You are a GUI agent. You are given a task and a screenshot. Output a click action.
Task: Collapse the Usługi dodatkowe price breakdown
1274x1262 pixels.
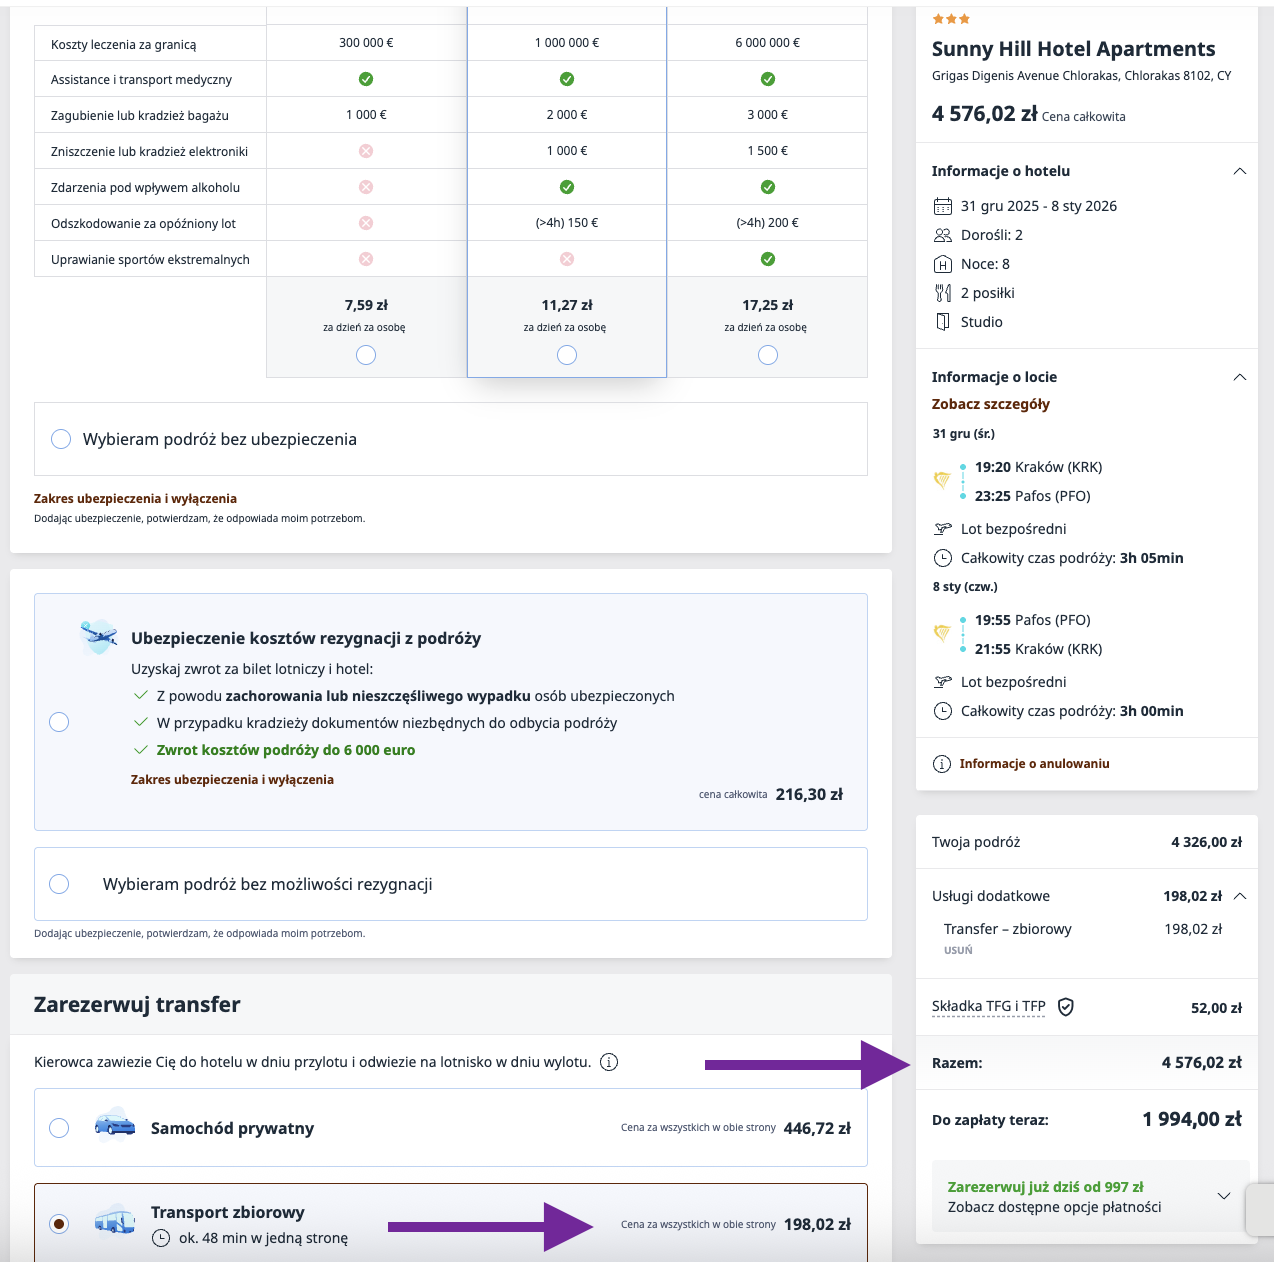click(x=1240, y=896)
